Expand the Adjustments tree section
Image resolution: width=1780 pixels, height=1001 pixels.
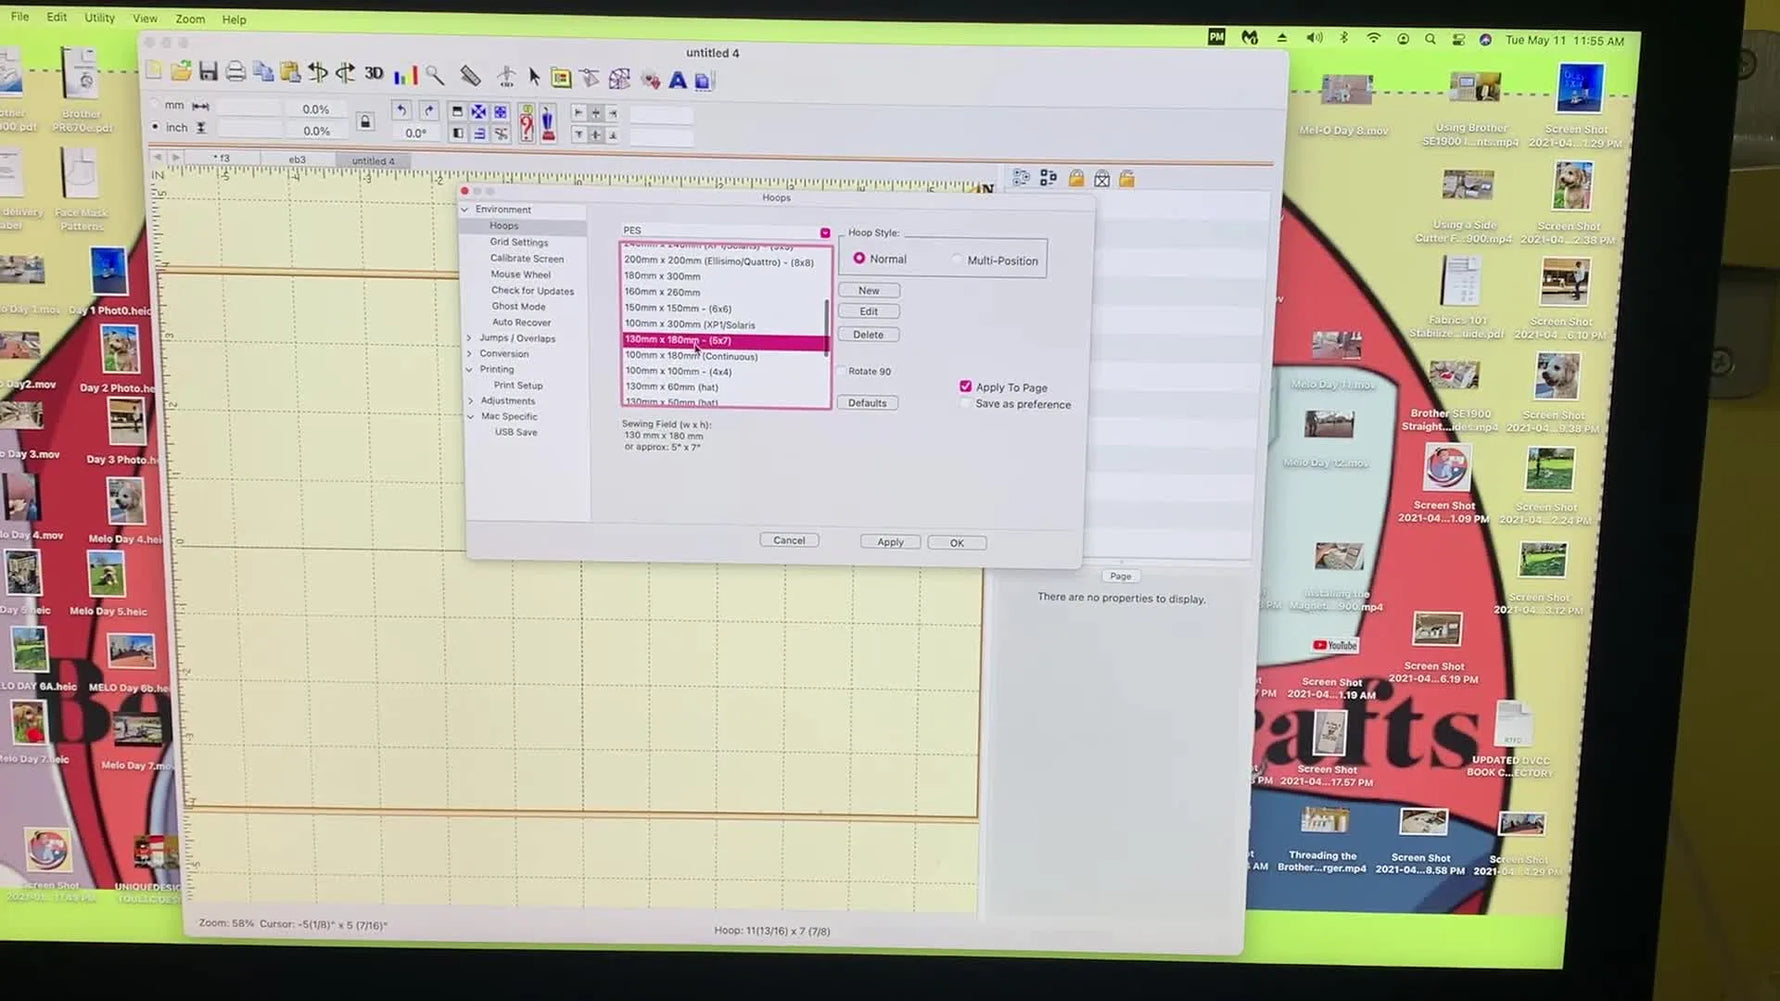(471, 400)
